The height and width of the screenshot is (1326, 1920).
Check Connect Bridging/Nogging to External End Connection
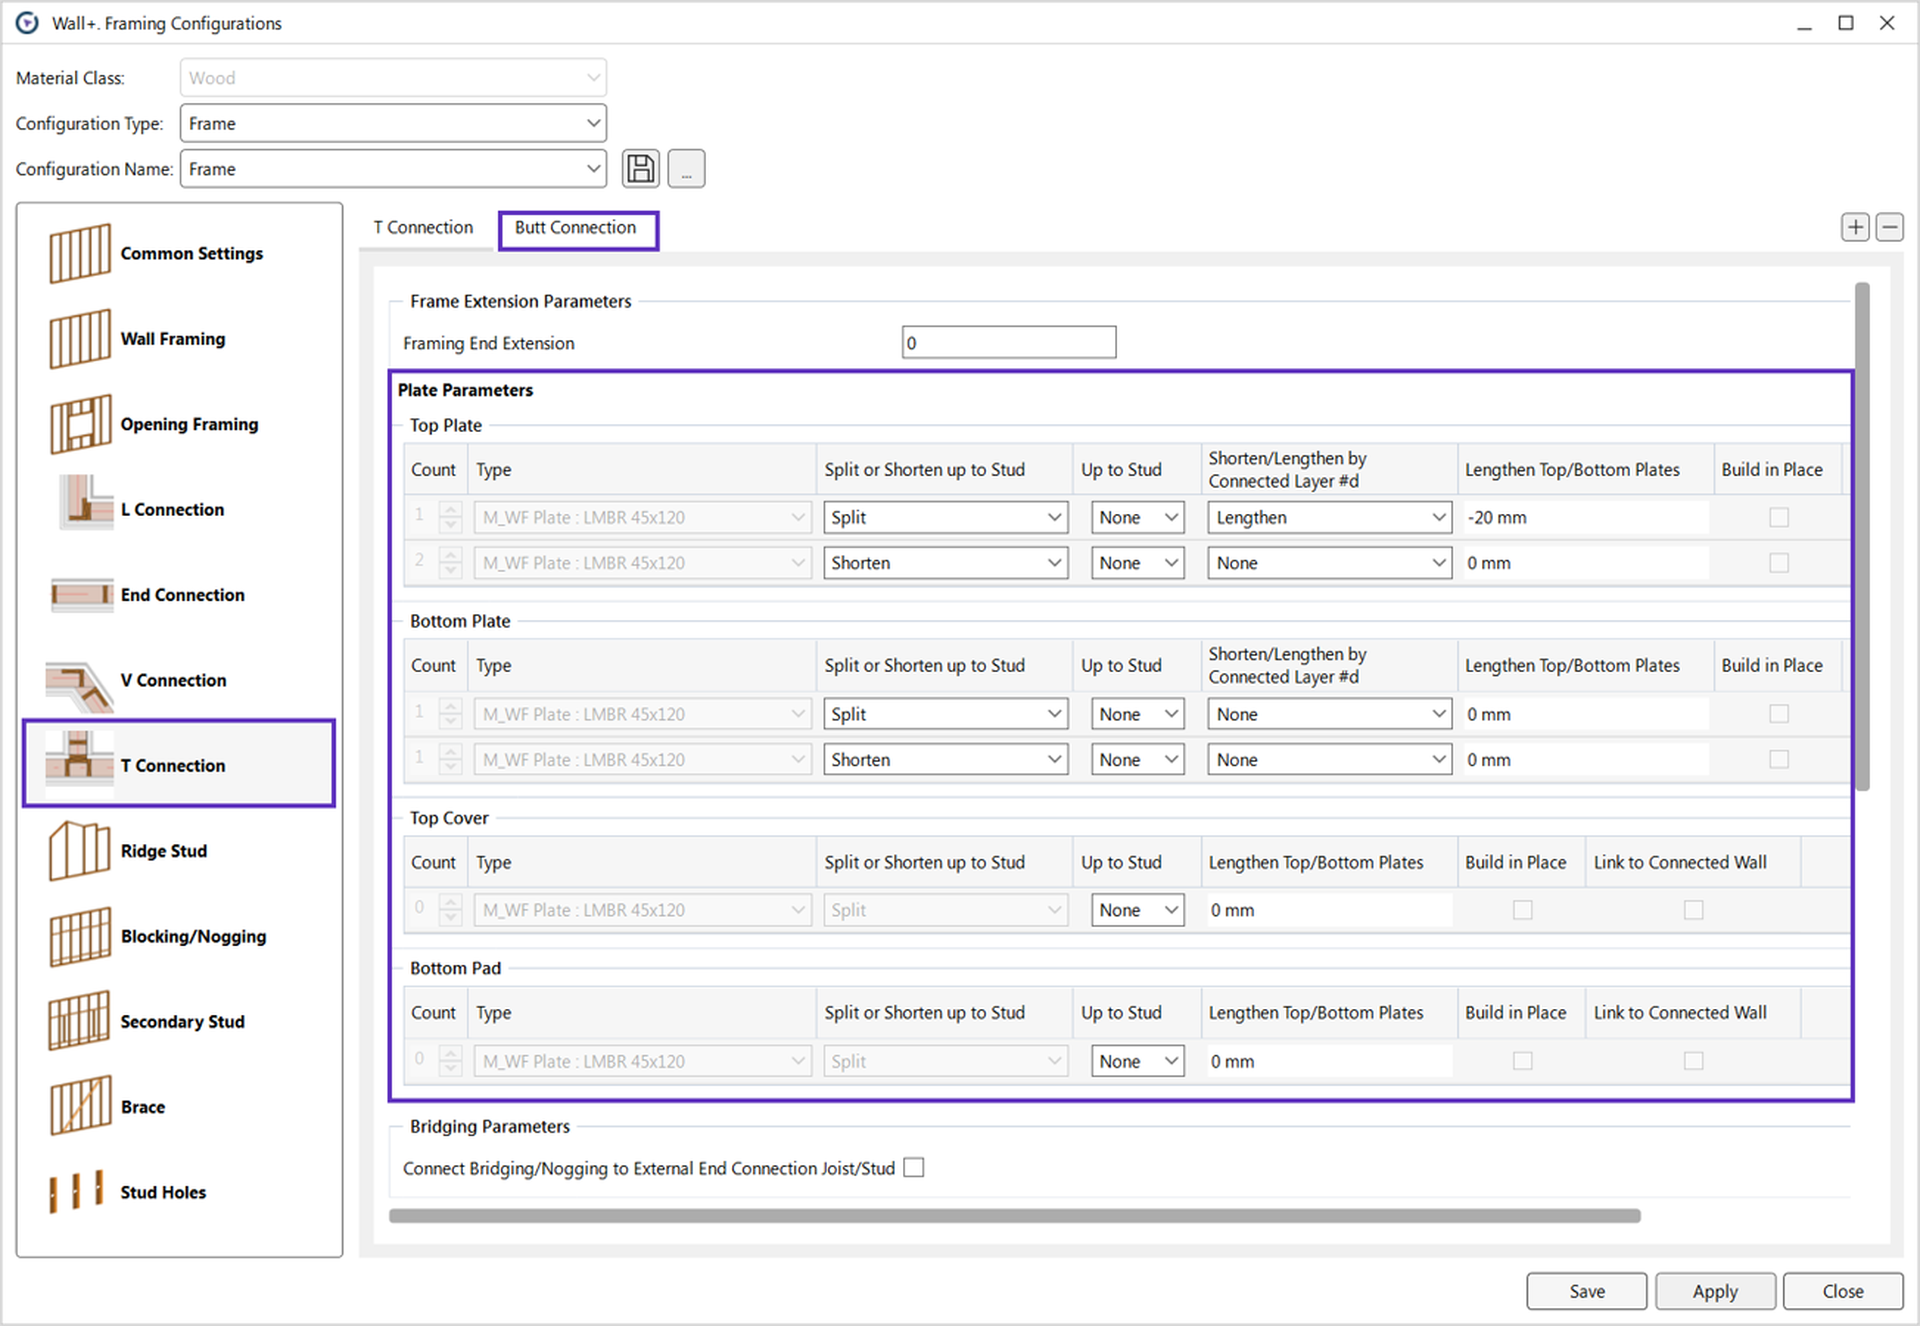(x=913, y=1167)
